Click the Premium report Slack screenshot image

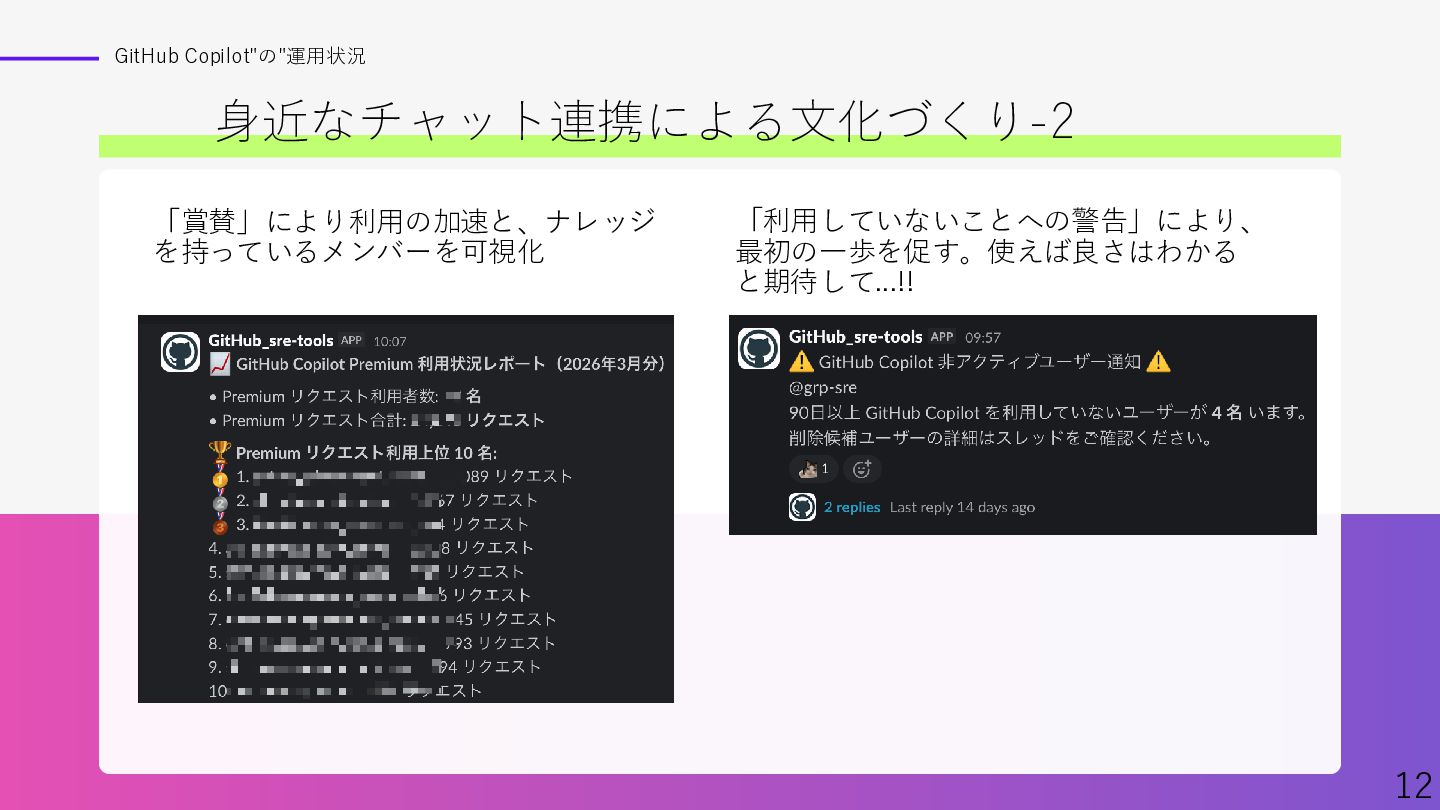(x=406, y=509)
